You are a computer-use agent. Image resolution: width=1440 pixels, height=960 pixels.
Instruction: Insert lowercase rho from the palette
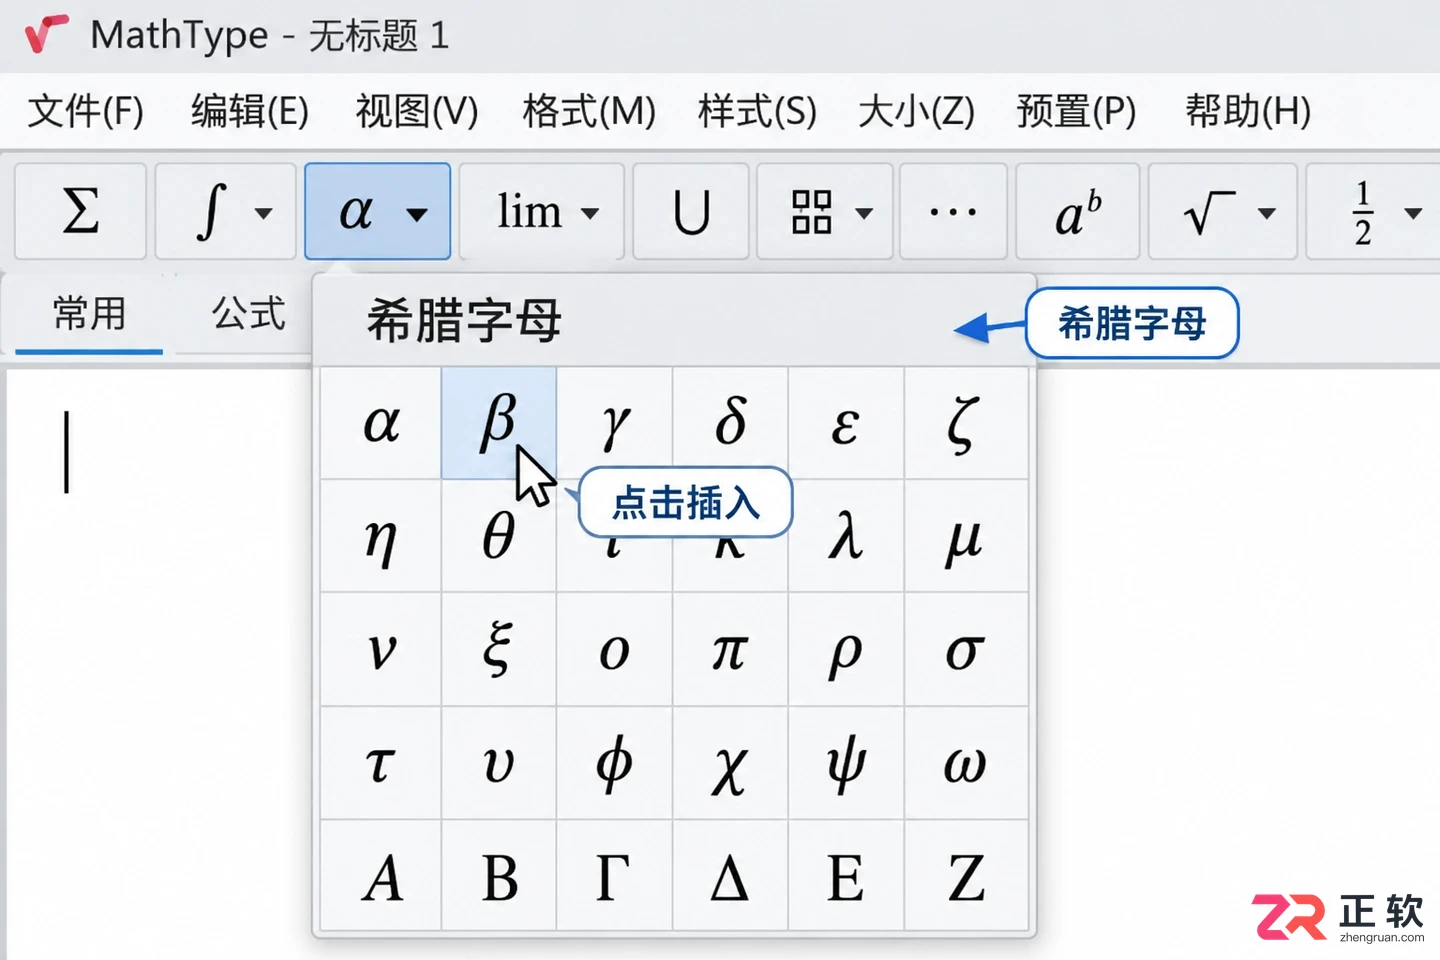(x=846, y=650)
